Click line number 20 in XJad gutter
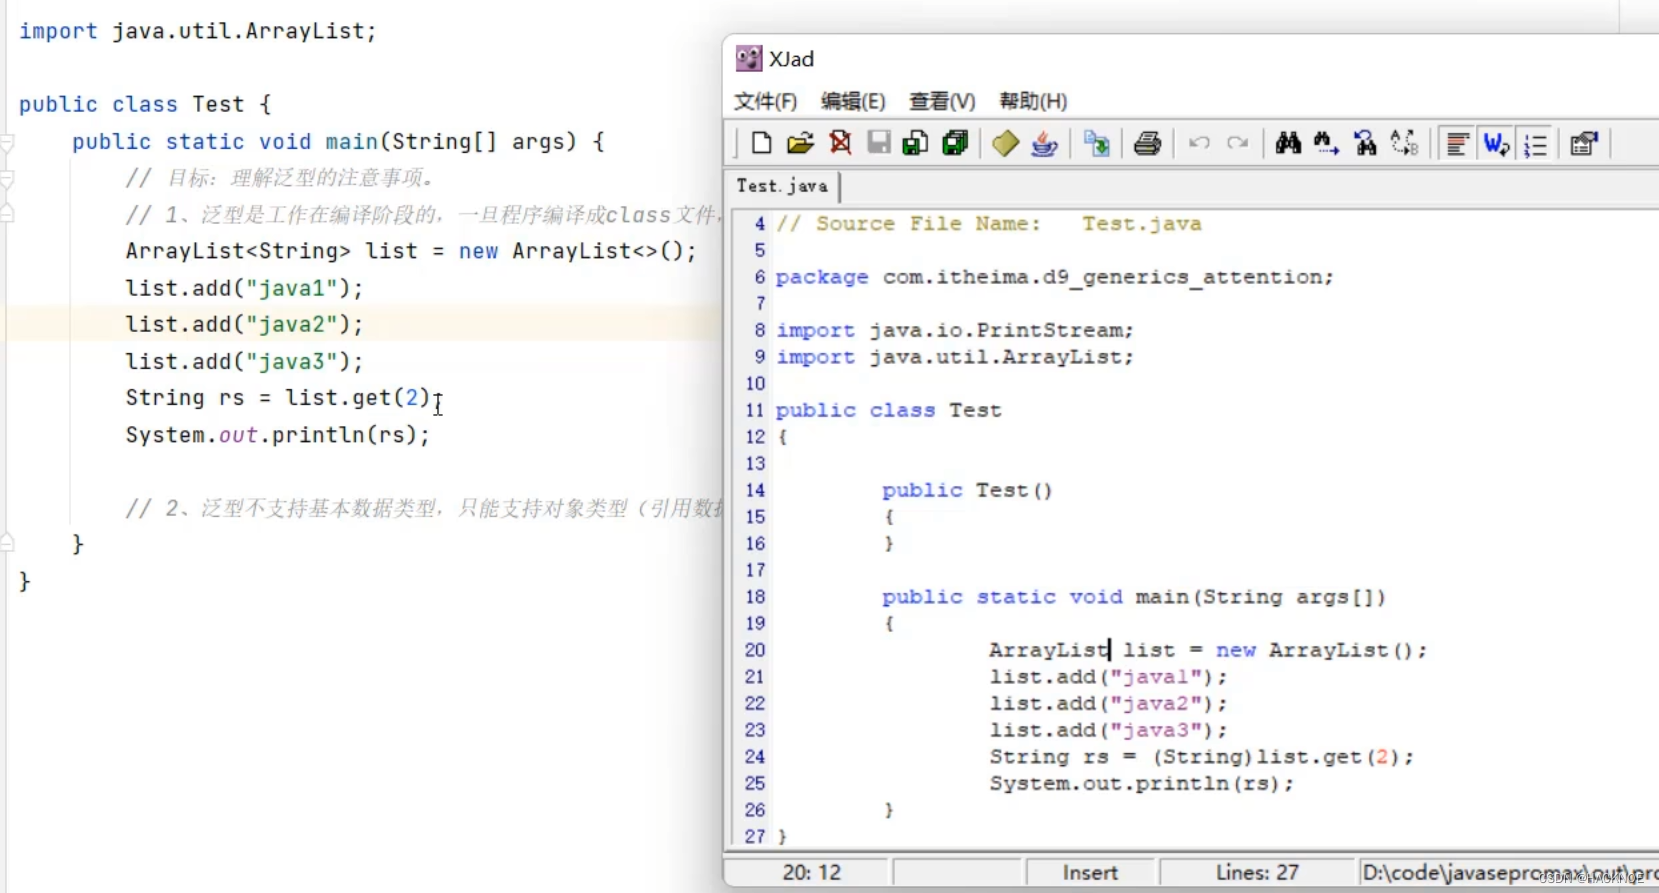 tap(755, 650)
